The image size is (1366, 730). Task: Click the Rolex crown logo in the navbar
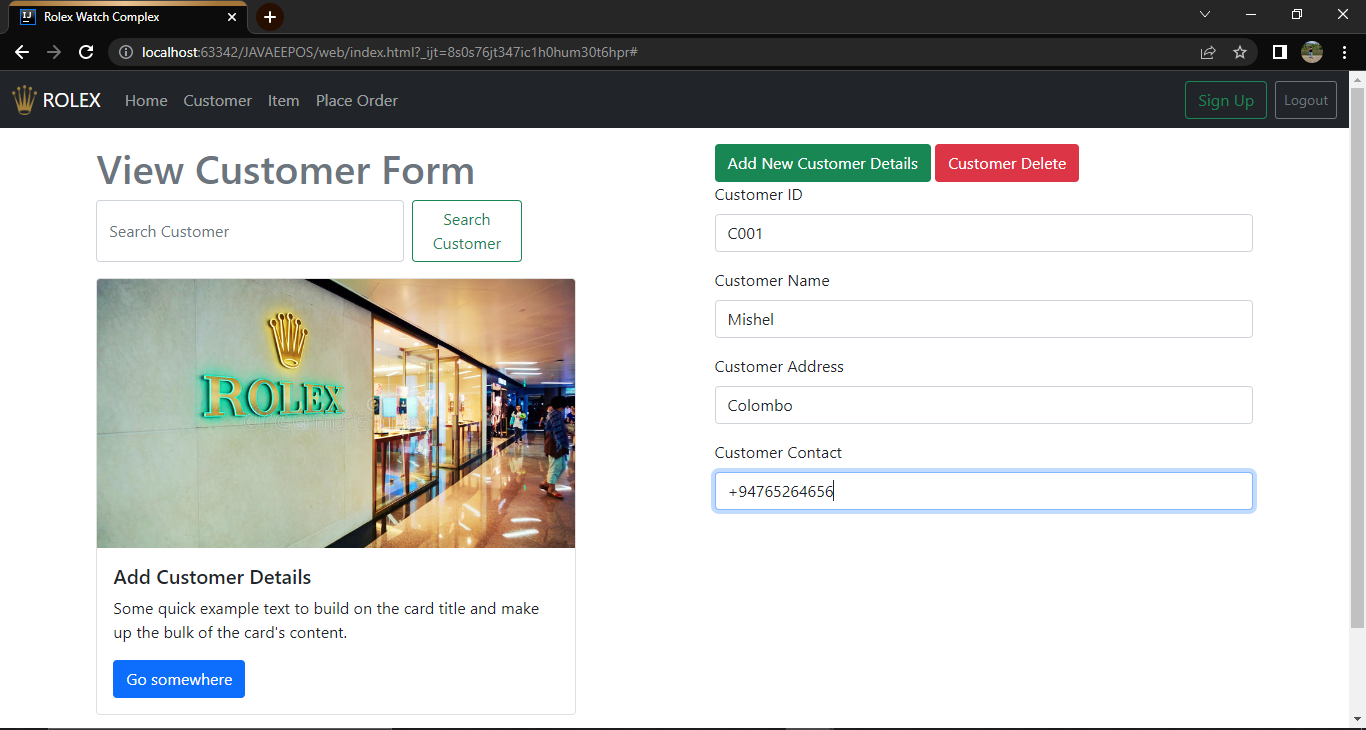(24, 99)
